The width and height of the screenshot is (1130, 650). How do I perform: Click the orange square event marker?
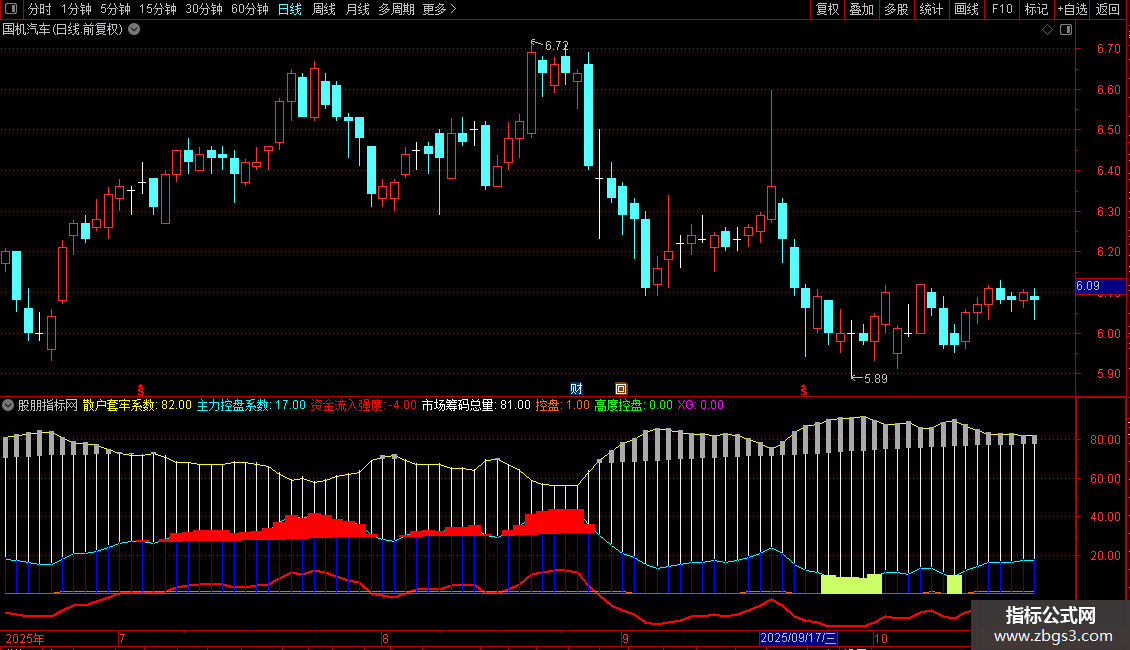click(x=620, y=389)
